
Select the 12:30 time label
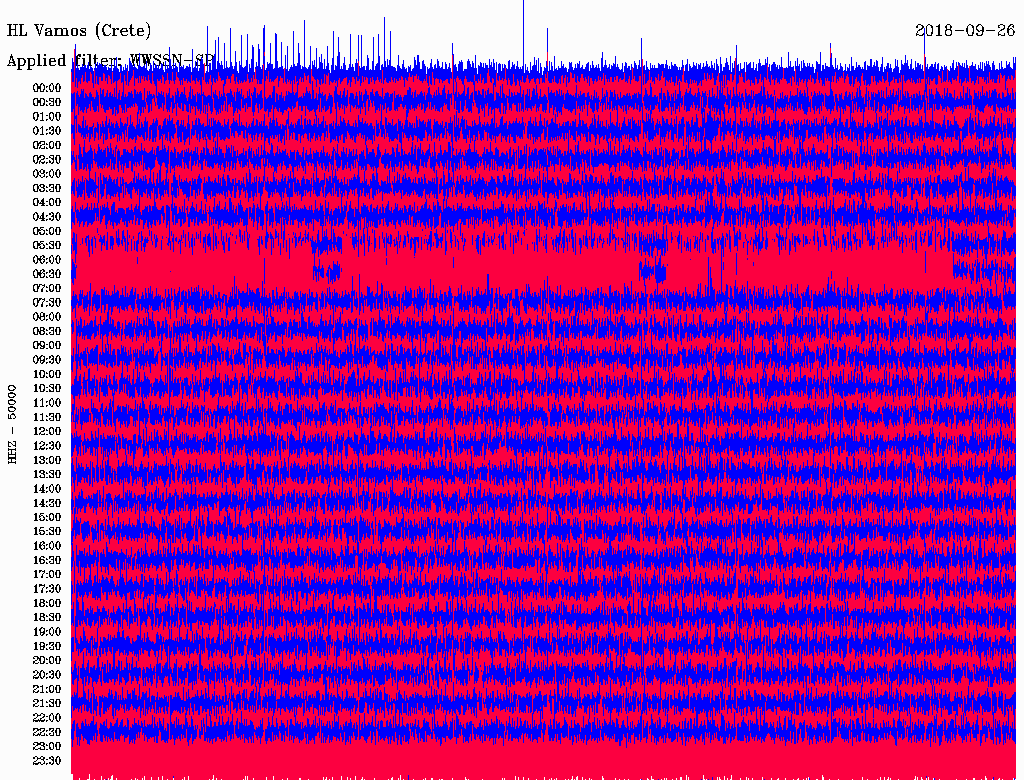(x=47, y=446)
